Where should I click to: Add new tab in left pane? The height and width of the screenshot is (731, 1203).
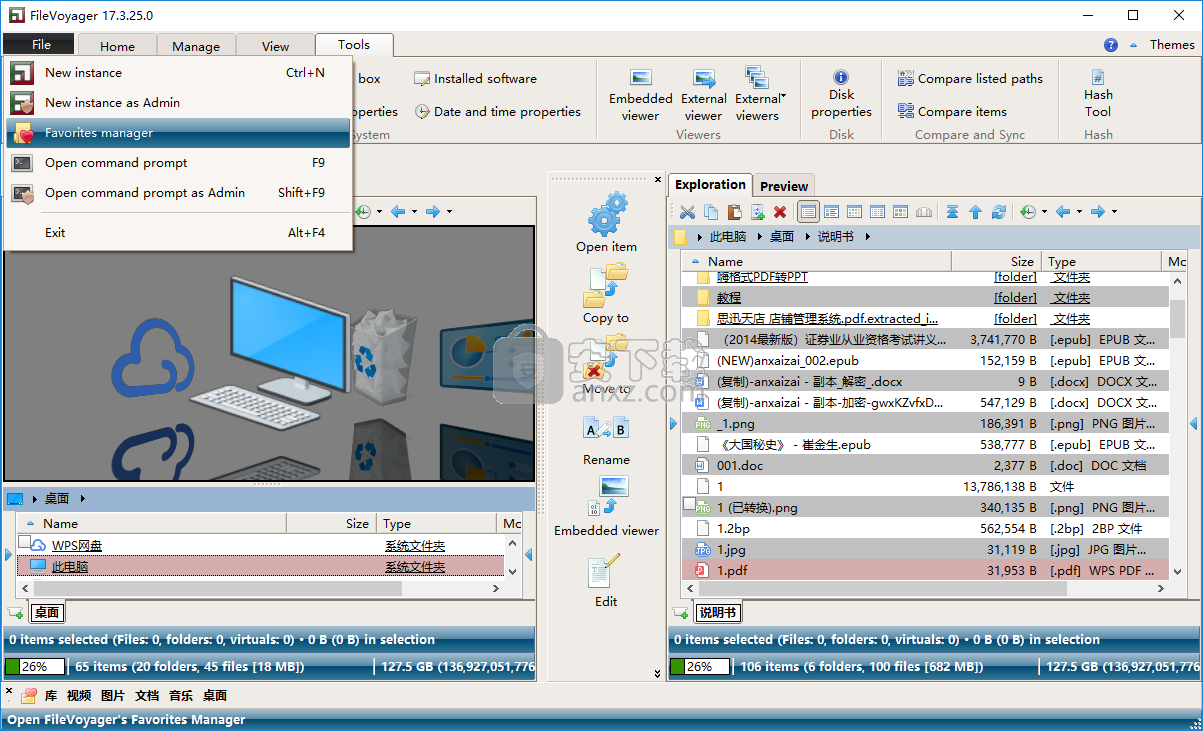(x=15, y=613)
